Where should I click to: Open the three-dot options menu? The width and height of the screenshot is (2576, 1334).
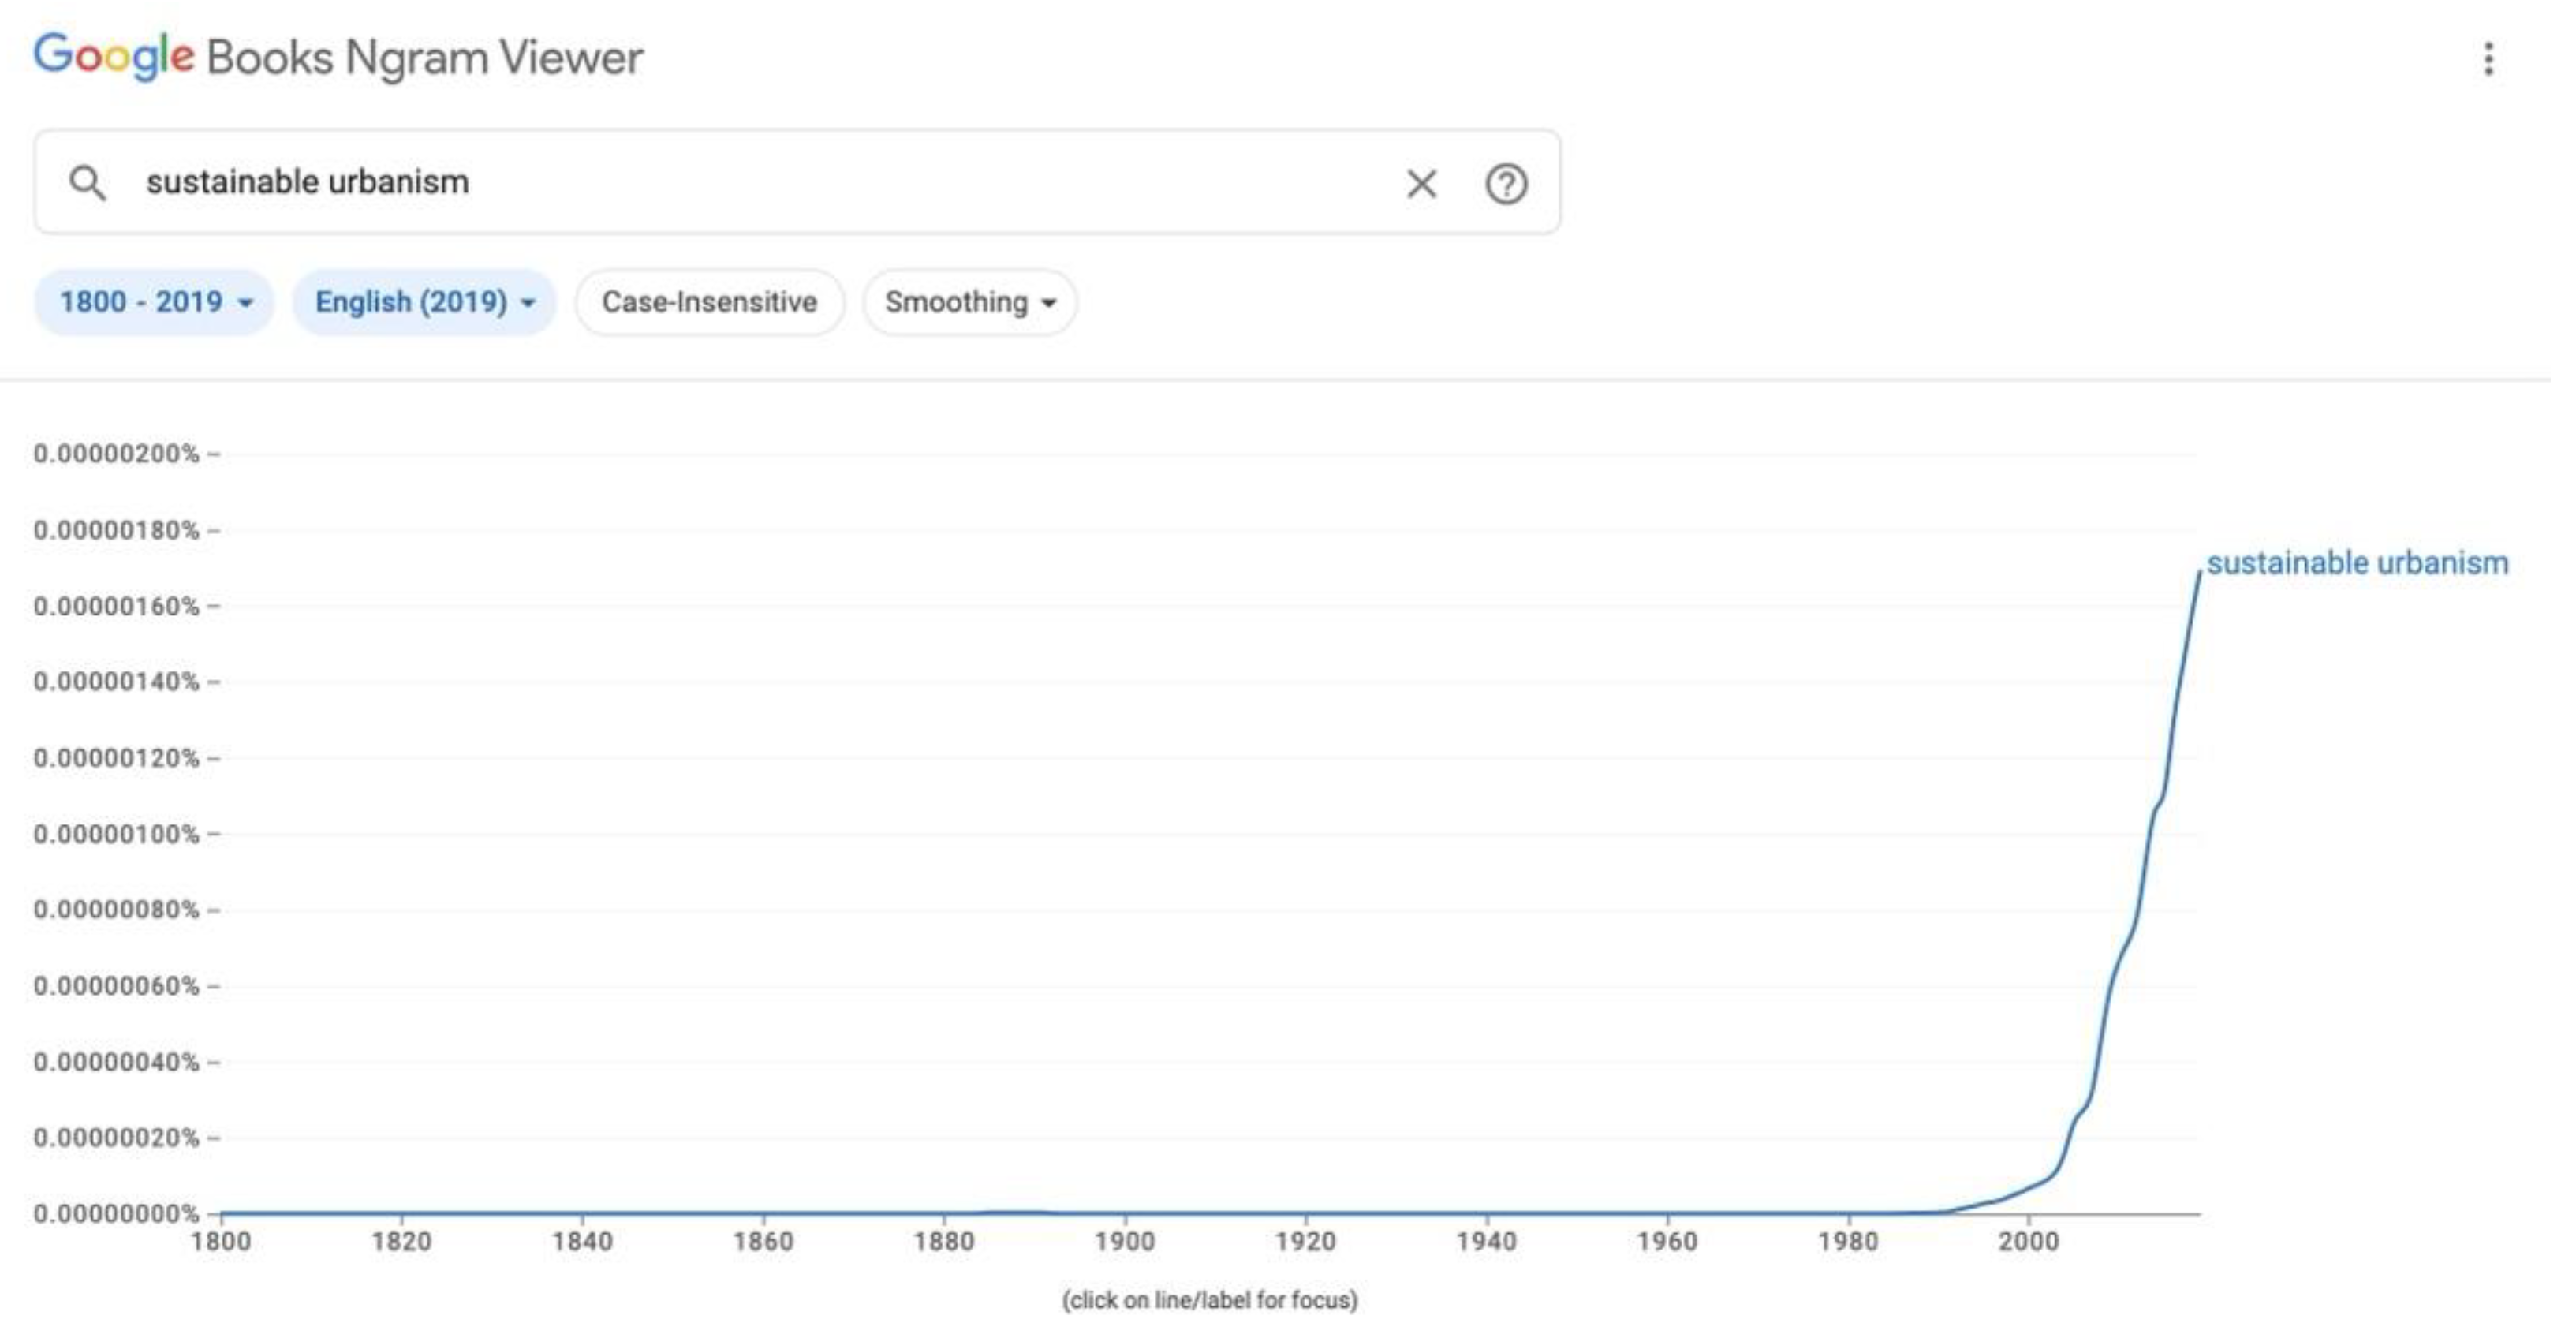click(2488, 59)
